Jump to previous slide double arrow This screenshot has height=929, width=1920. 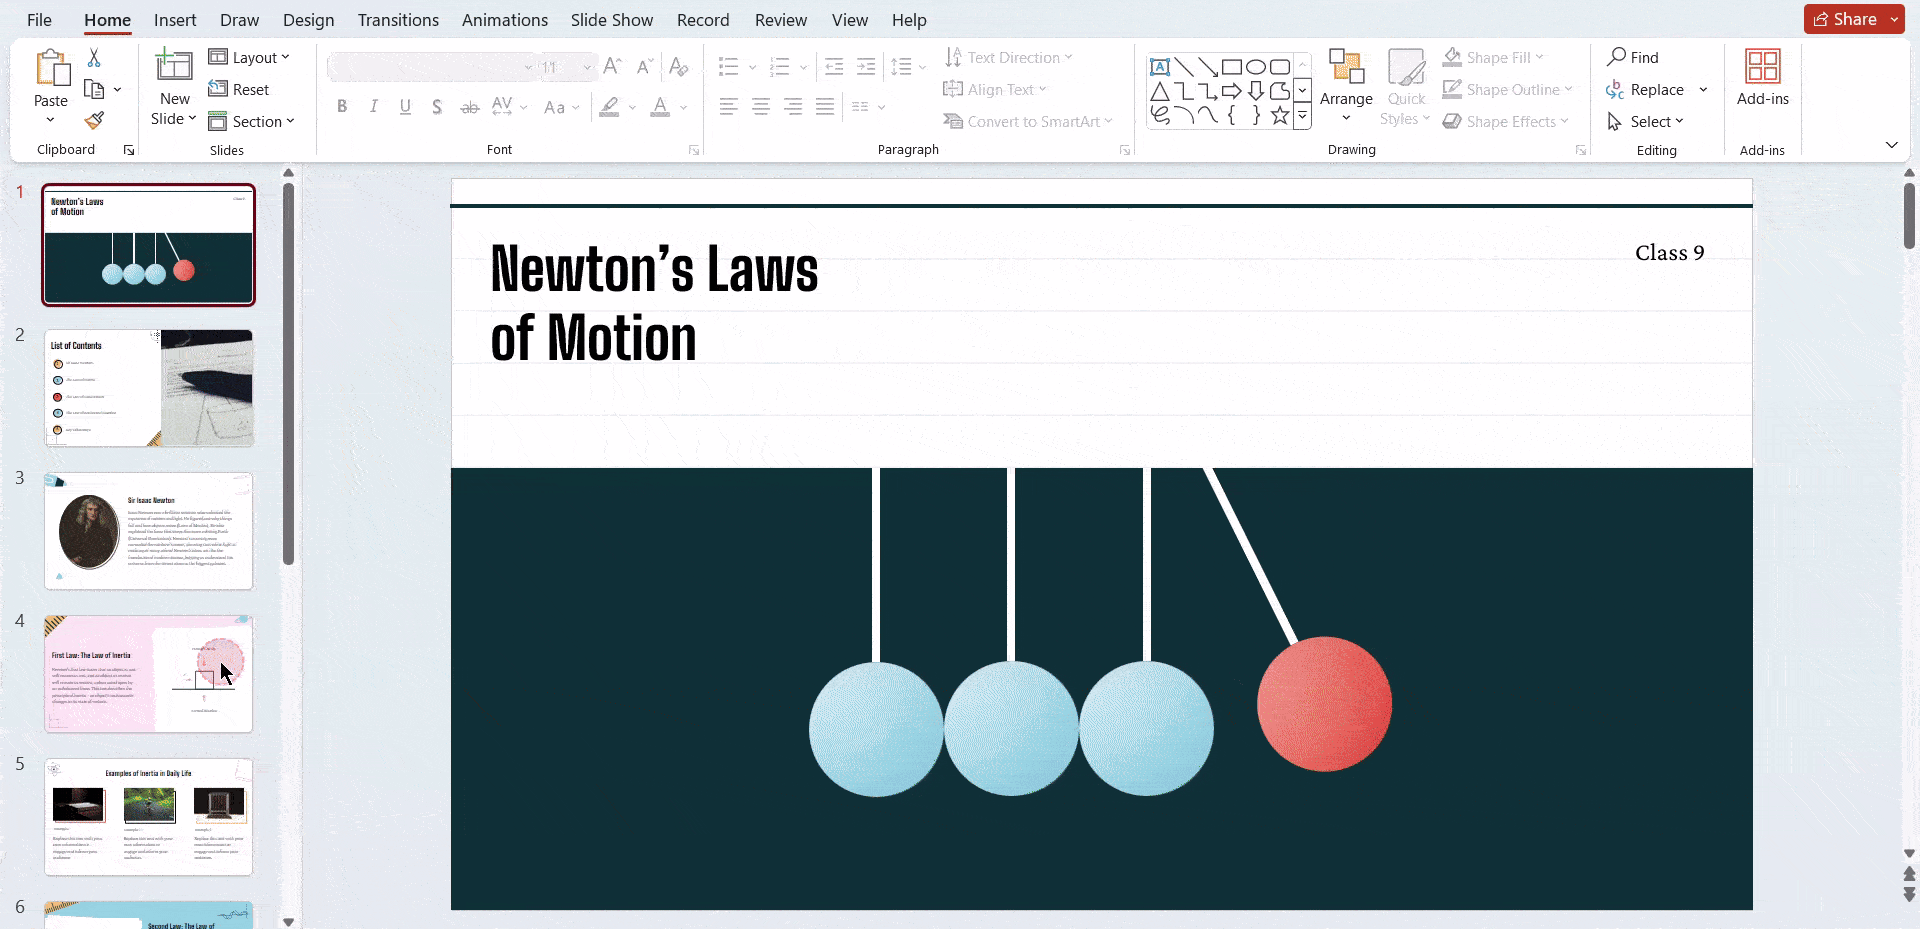click(1909, 875)
